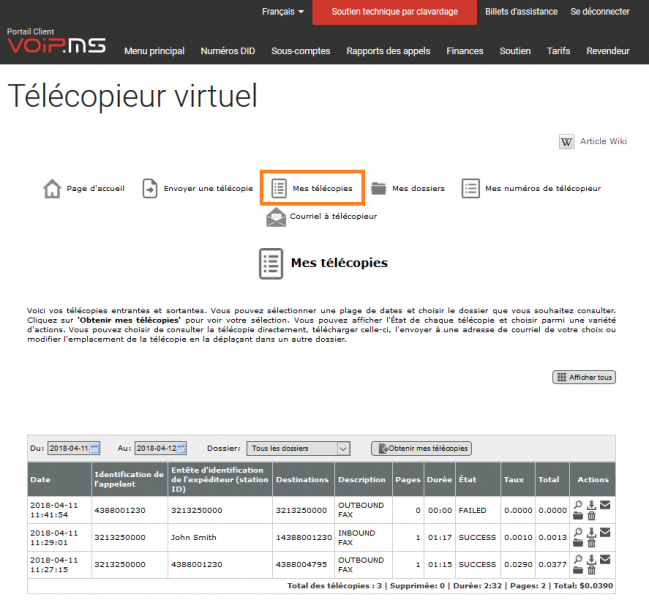This screenshot has height=600, width=649.
Task: Click the John Smith cell
Action: coord(220,538)
